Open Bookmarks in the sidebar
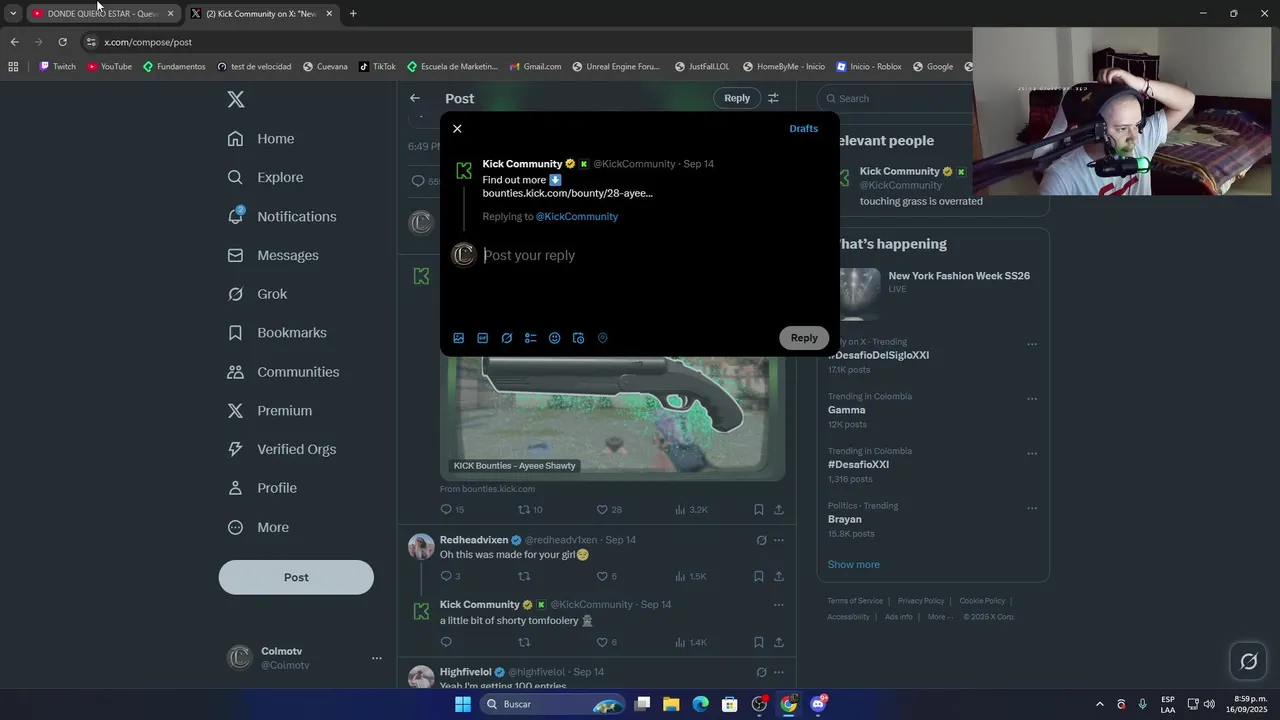This screenshot has height=720, width=1280. tap(277, 333)
